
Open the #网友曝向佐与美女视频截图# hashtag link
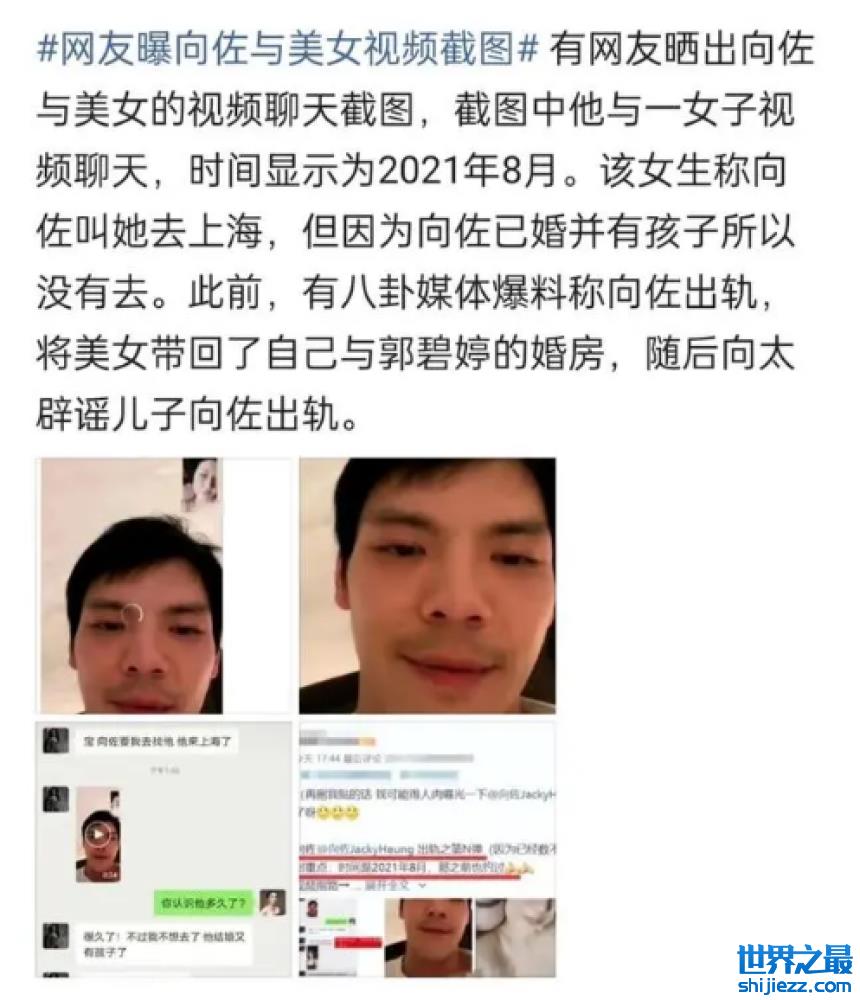point(288,49)
